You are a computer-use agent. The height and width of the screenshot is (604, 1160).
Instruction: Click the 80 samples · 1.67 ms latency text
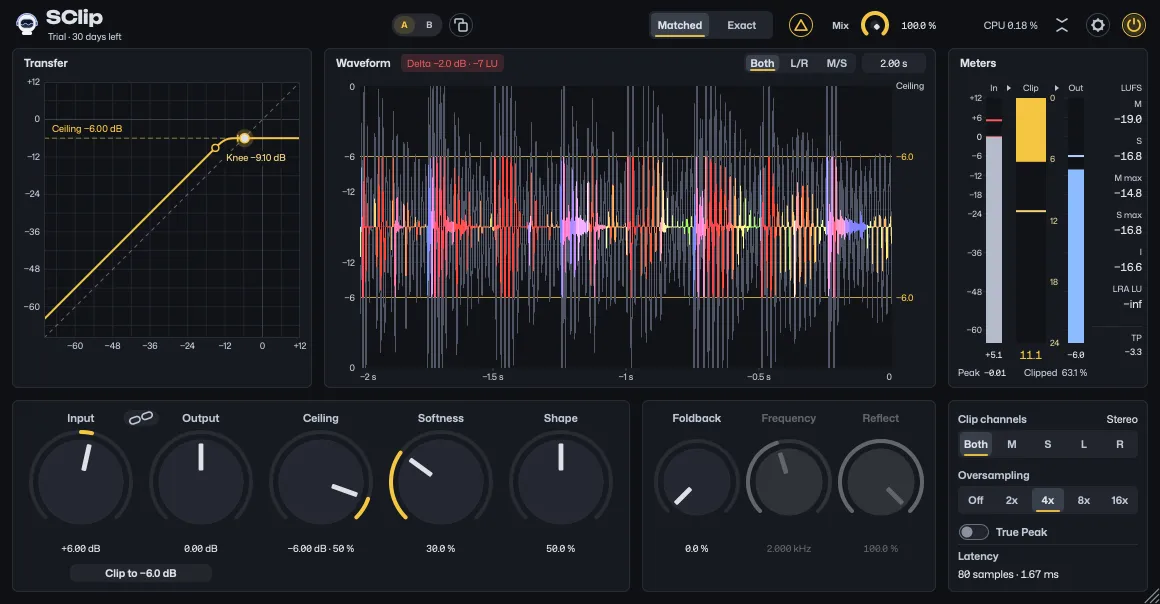(x=1008, y=574)
